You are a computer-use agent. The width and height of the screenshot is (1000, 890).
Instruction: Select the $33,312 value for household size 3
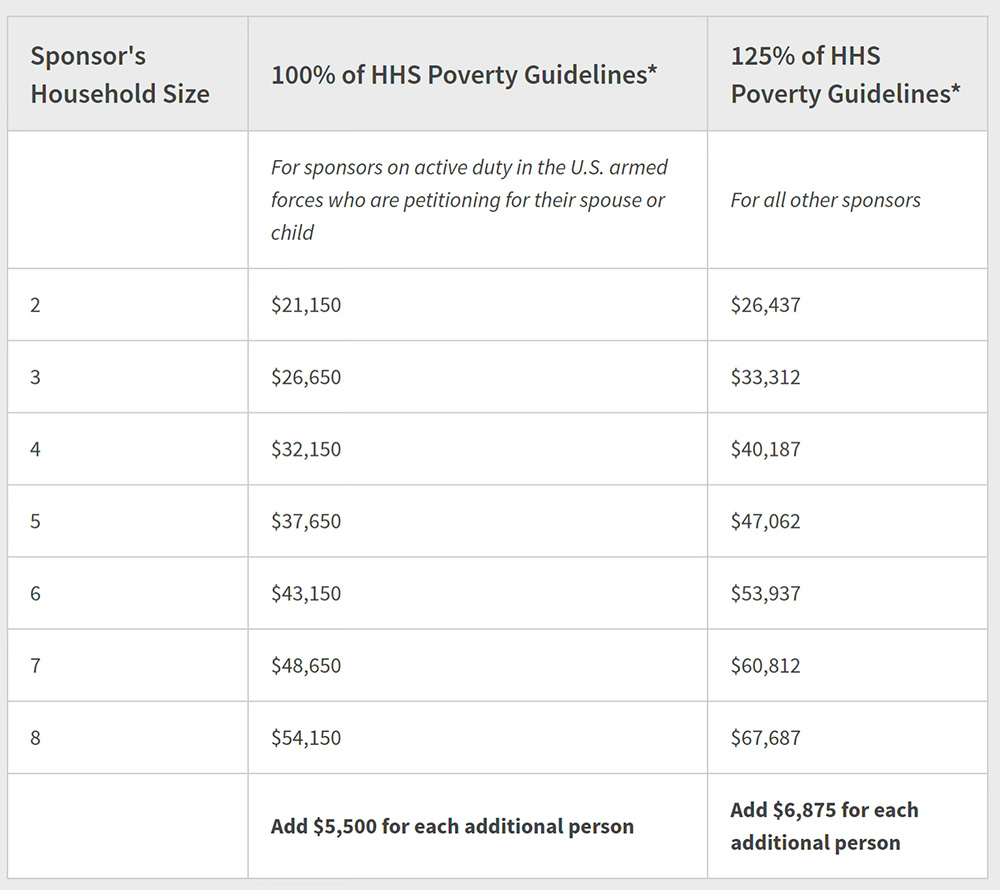coord(765,377)
